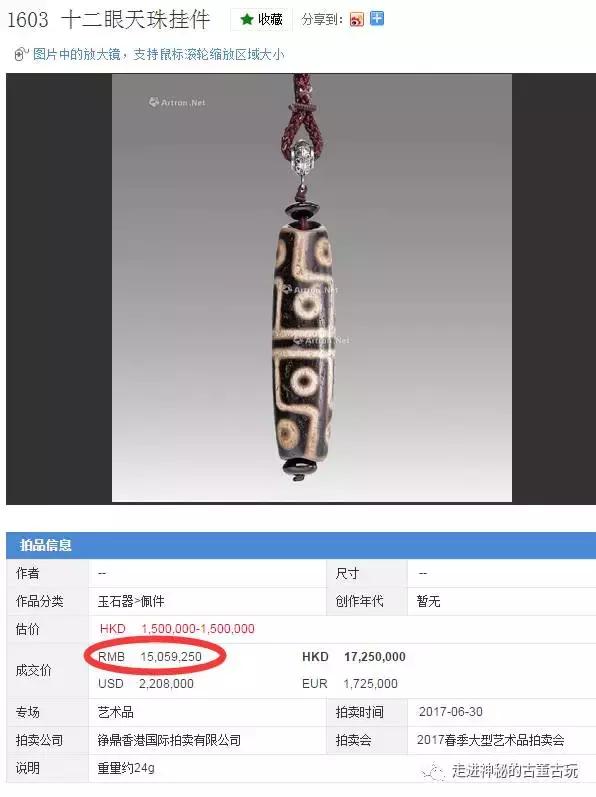Click the green star 收藏 favorite button

point(261,20)
